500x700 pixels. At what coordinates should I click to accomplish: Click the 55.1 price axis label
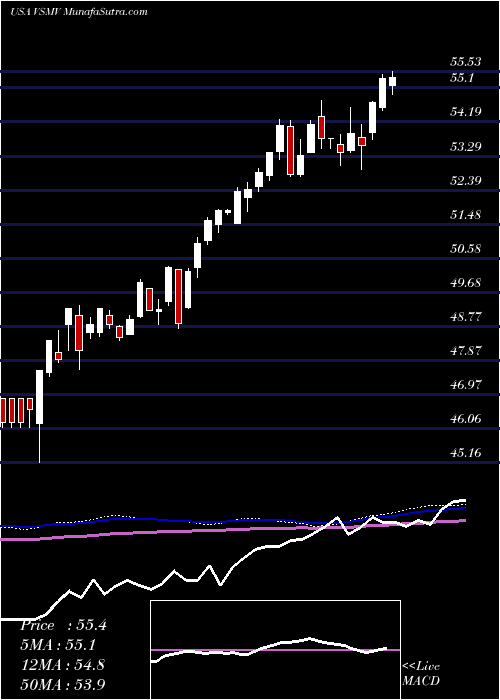coord(462,78)
